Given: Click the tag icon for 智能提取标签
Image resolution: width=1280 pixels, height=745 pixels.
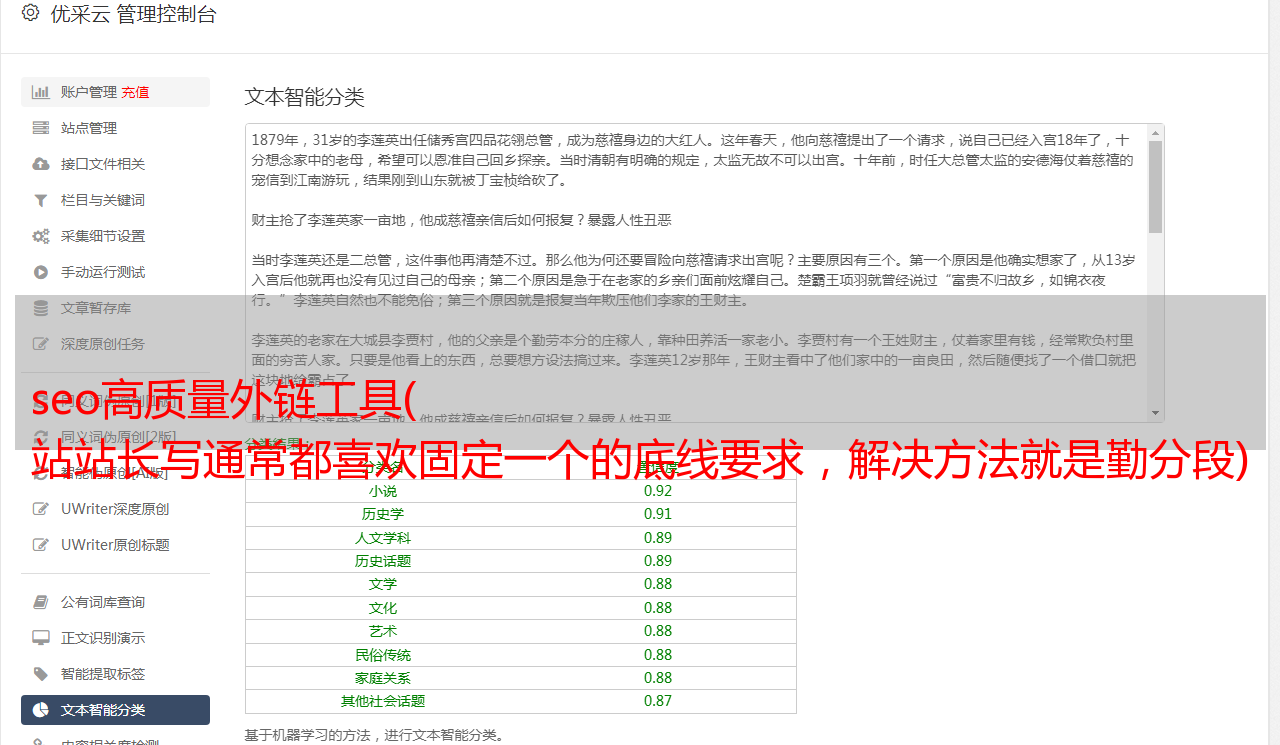Looking at the screenshot, I should pyautogui.click(x=41, y=674).
